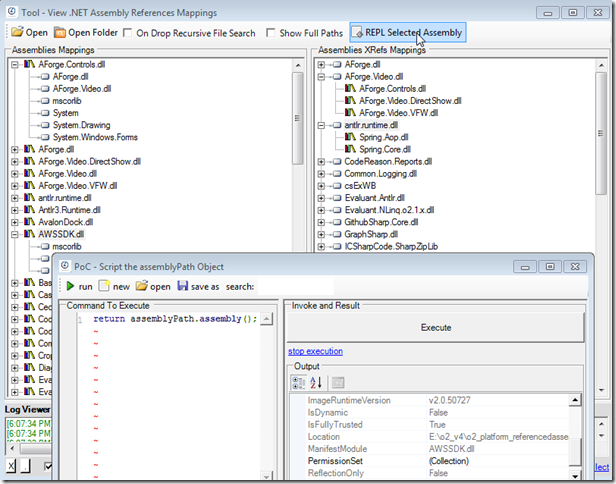Switch Output property grid to categorized view
This screenshot has width=616, height=484.
click(298, 382)
